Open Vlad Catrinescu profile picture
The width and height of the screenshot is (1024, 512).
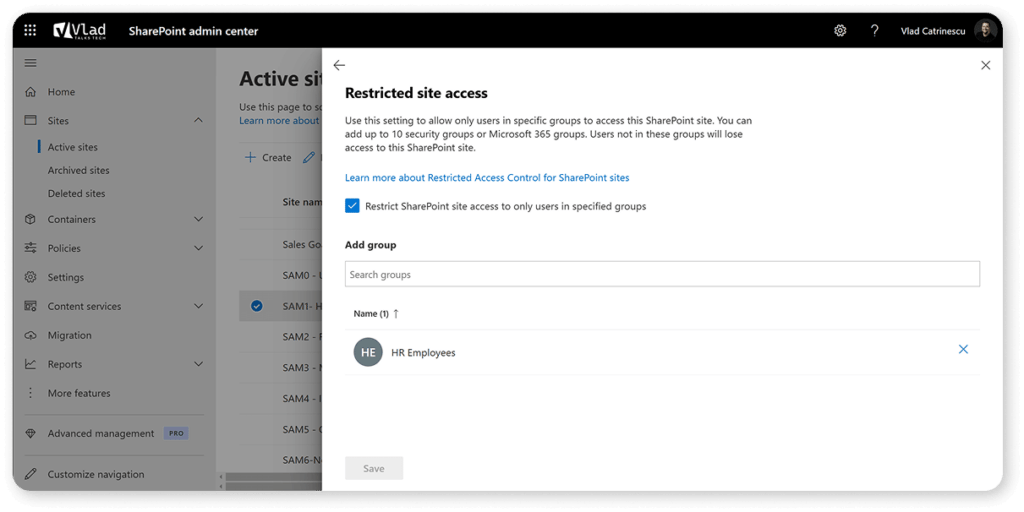[x=985, y=31]
